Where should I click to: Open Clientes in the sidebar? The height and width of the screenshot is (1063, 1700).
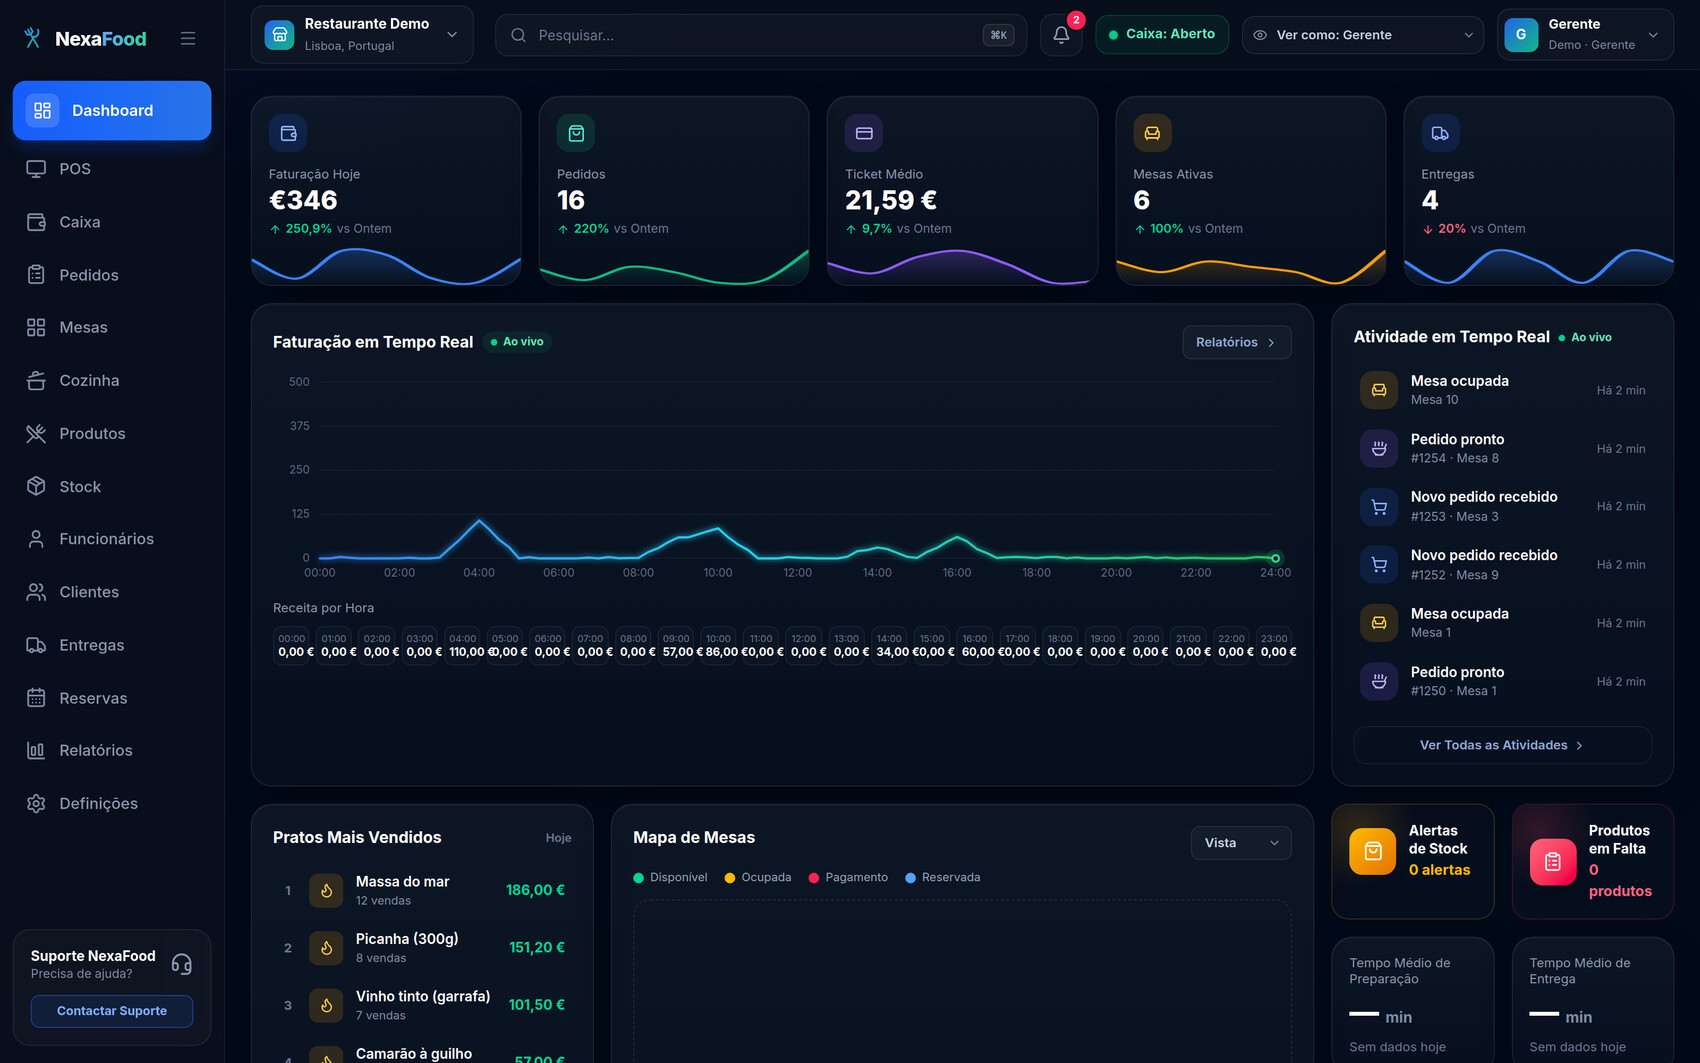coord(112,592)
